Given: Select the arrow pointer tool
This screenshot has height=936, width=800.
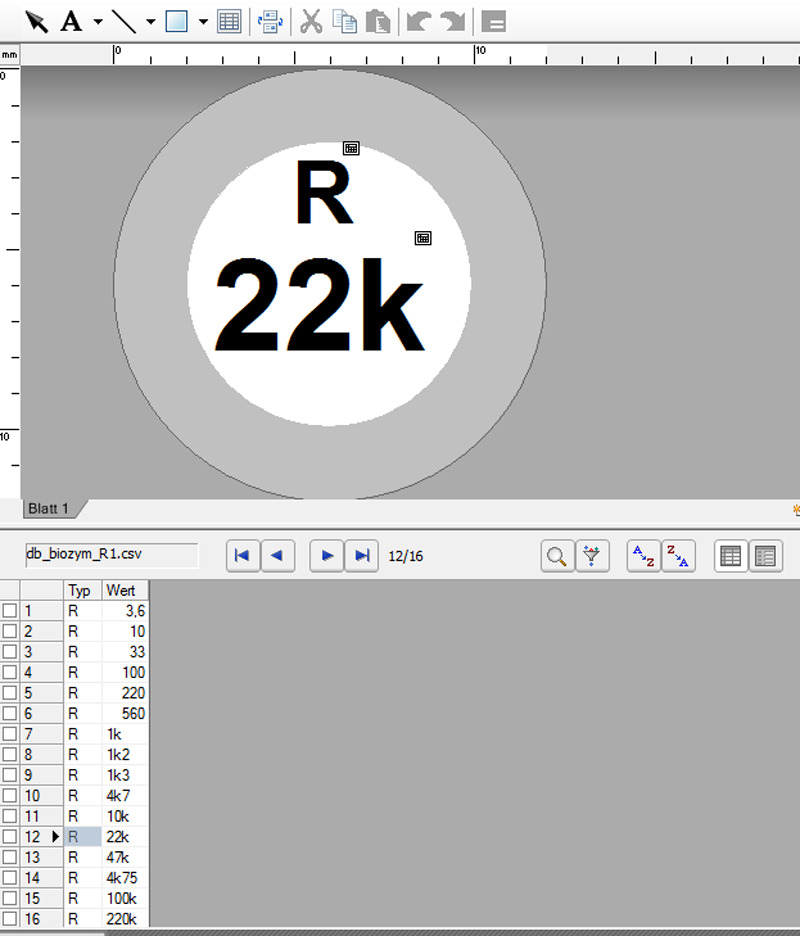Looking at the screenshot, I should 36,22.
